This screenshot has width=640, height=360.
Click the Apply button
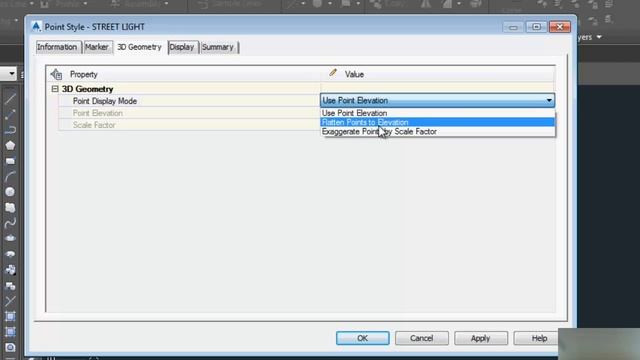click(480, 338)
